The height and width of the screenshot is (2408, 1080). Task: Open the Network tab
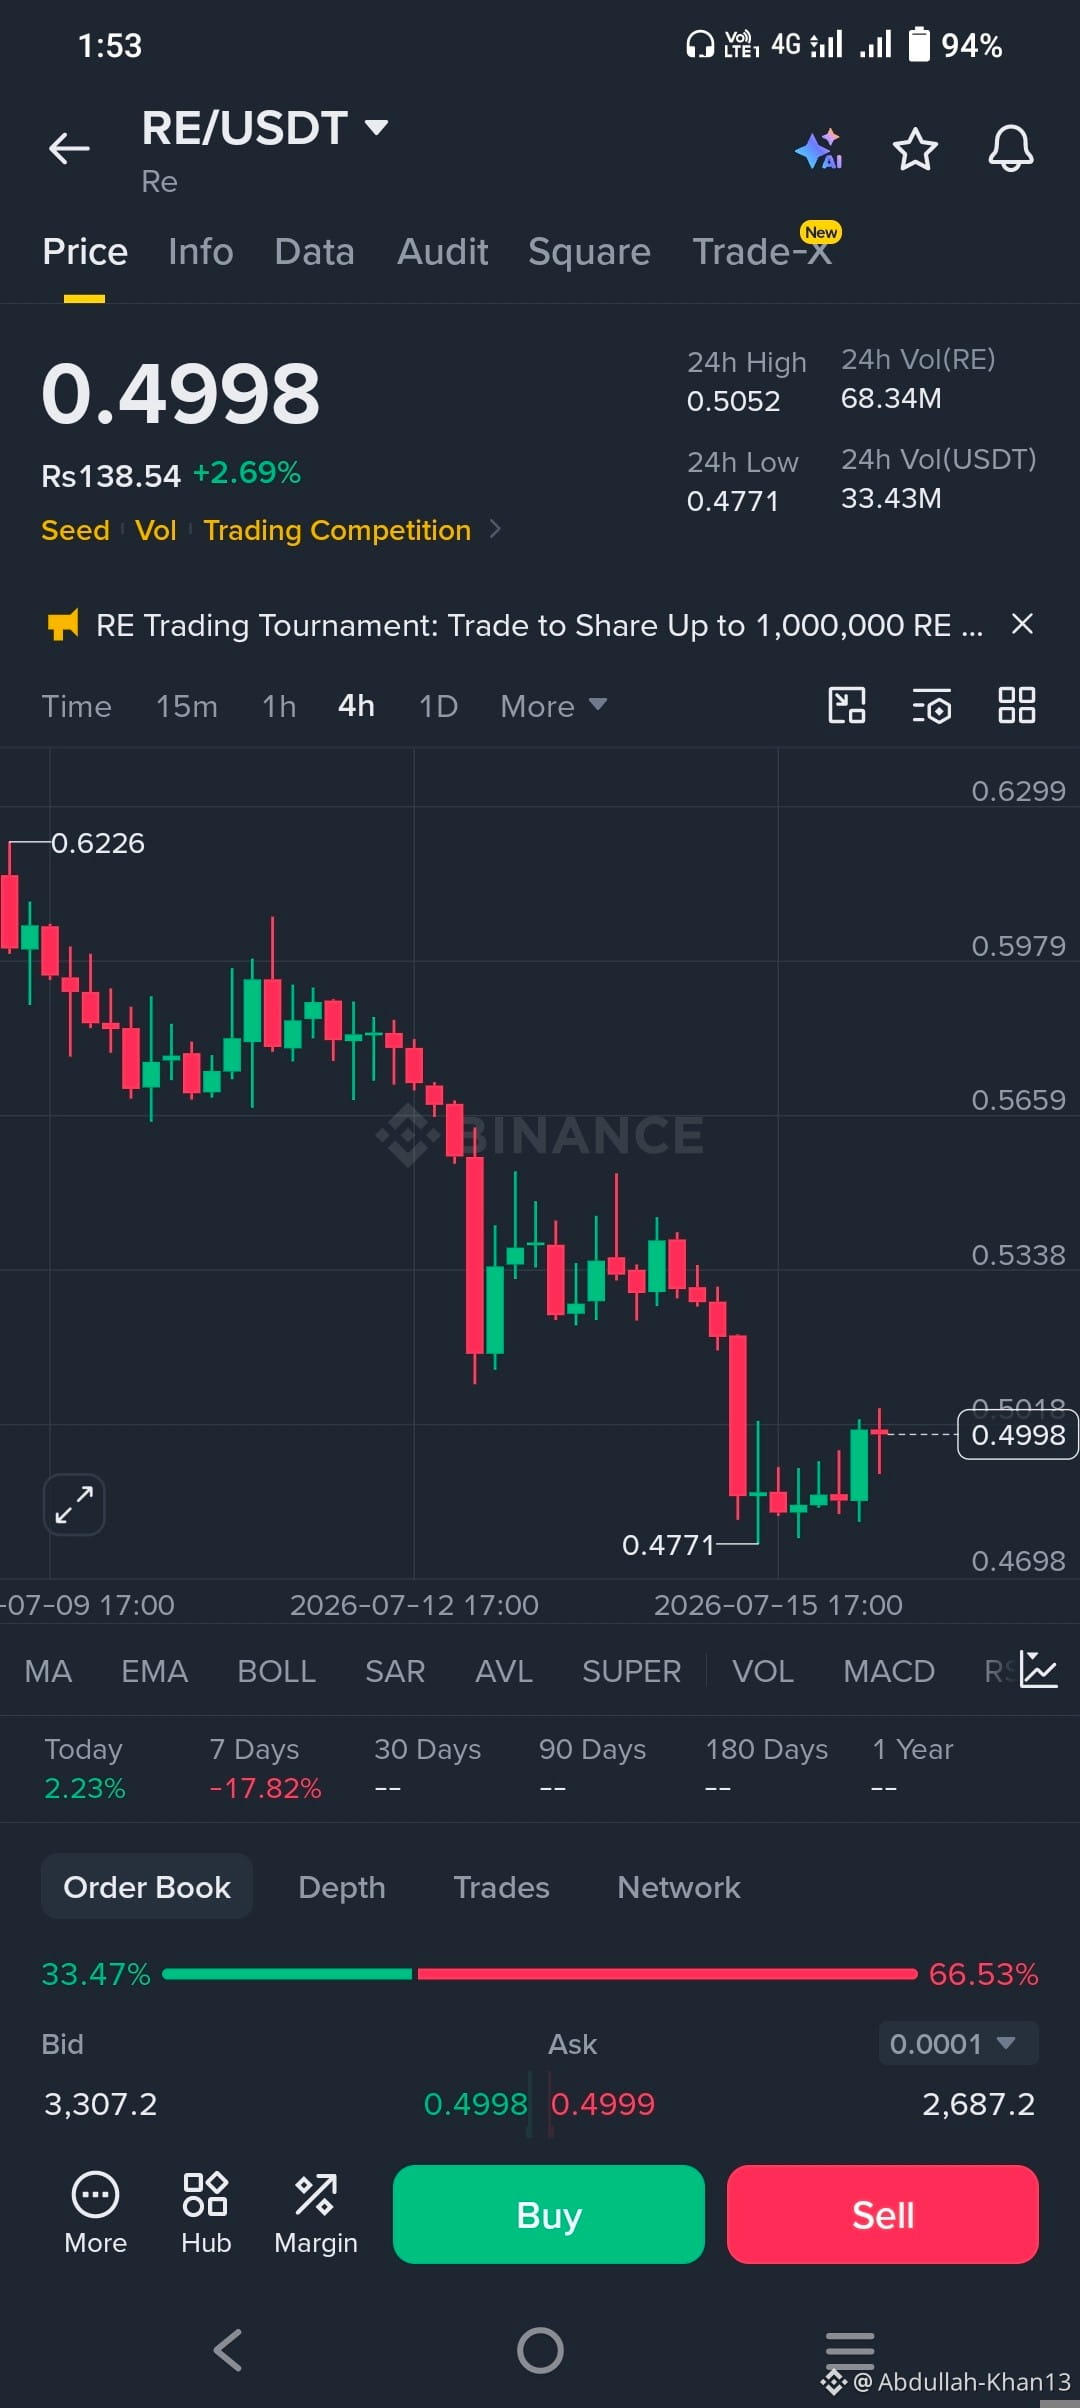679,1887
